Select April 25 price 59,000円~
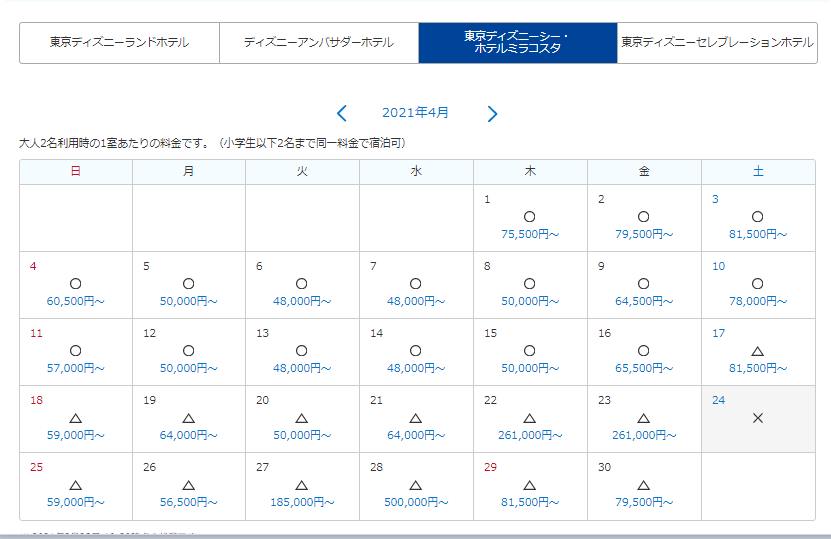Viewport: 831px width, 539px height. pyautogui.click(x=75, y=502)
